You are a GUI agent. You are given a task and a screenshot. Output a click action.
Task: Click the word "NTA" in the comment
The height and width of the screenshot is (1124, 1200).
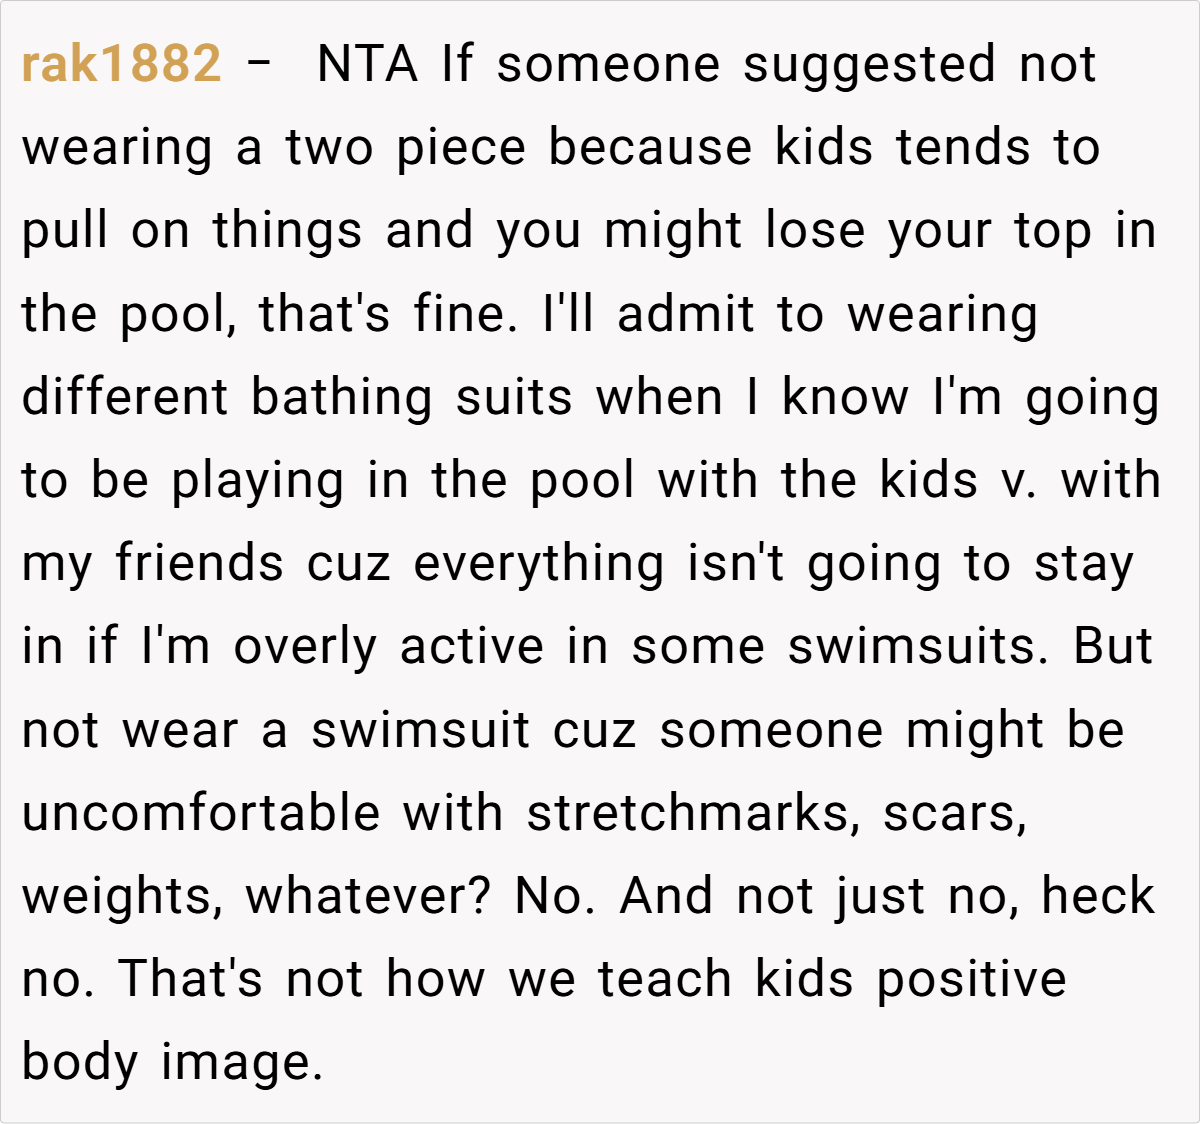367,65
